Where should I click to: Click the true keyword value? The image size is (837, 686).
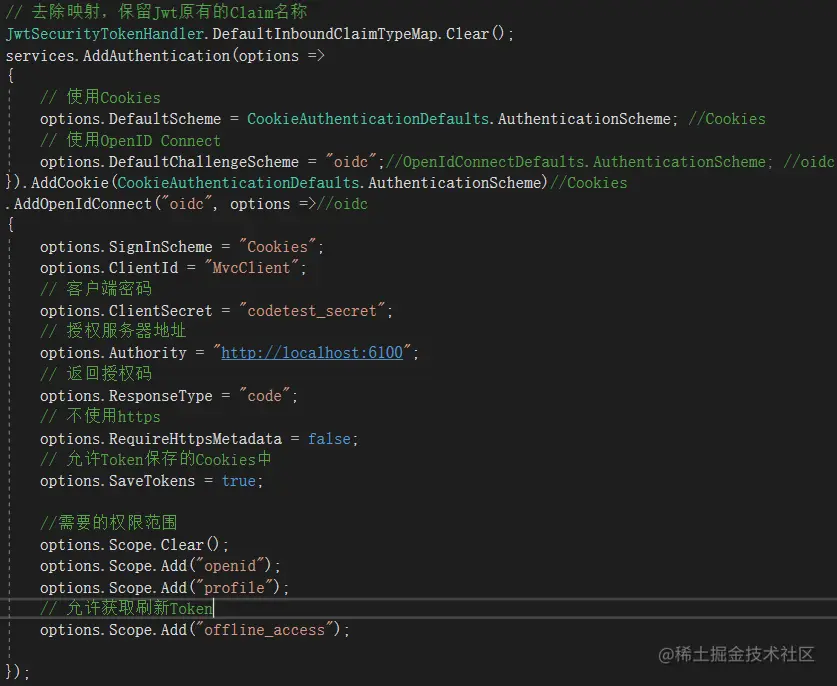pos(238,481)
